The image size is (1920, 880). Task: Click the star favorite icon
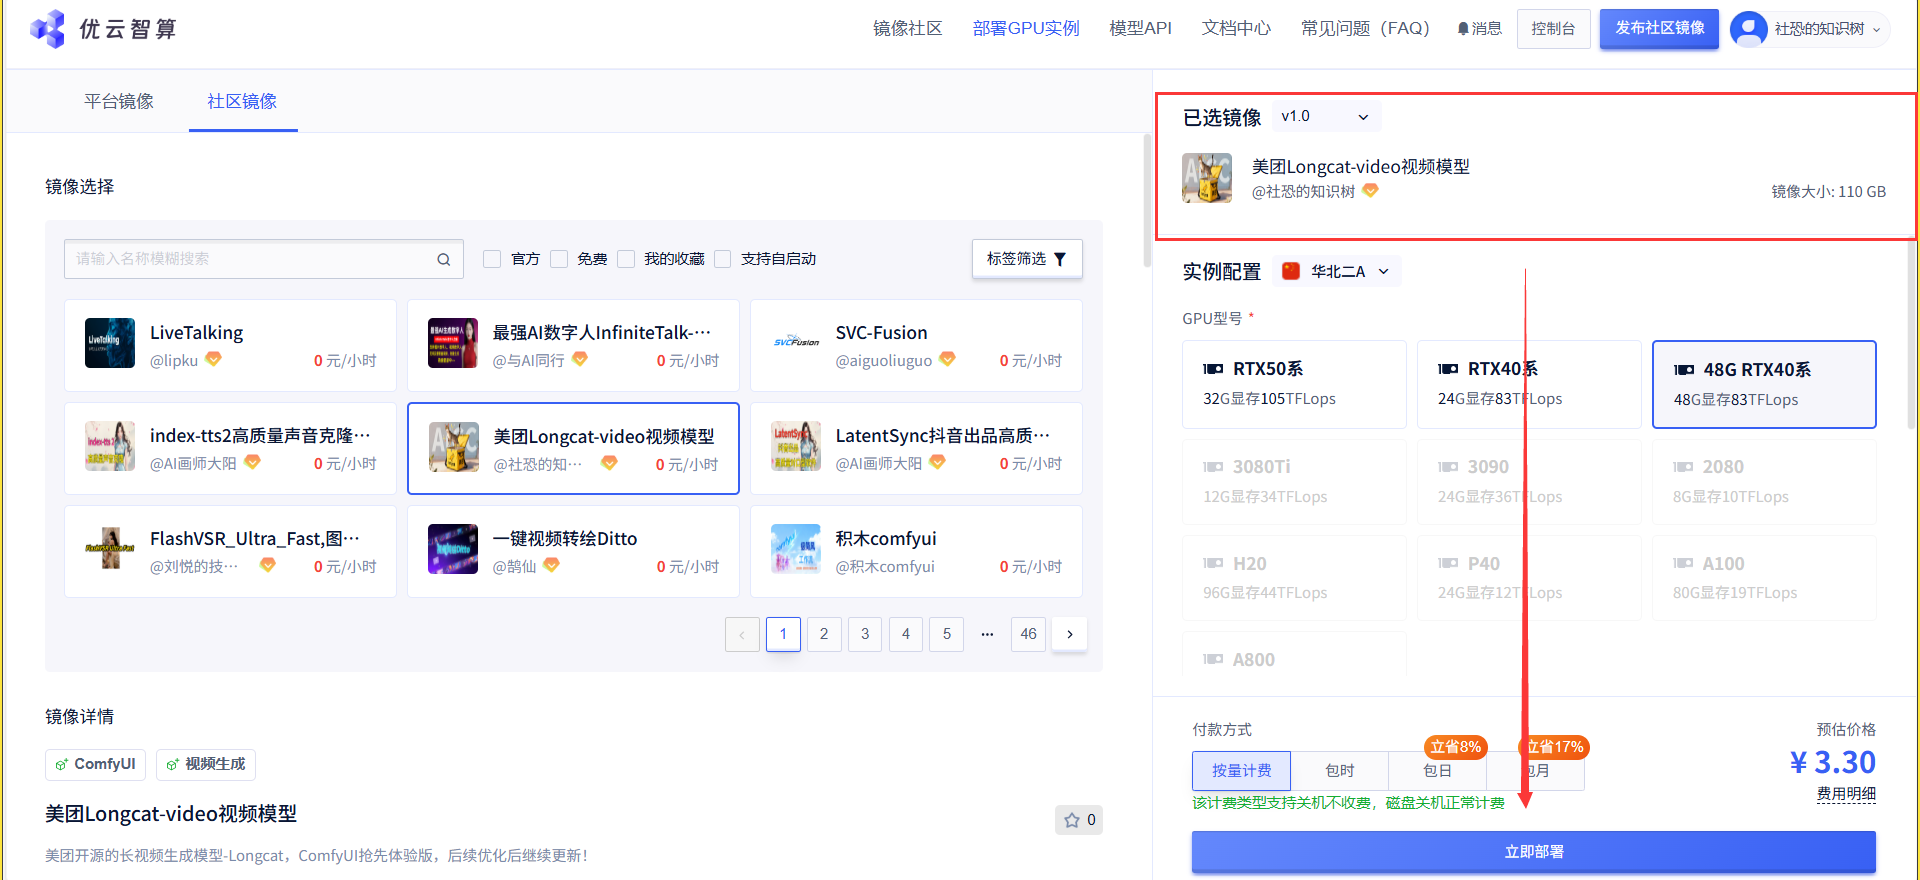(x=1072, y=820)
